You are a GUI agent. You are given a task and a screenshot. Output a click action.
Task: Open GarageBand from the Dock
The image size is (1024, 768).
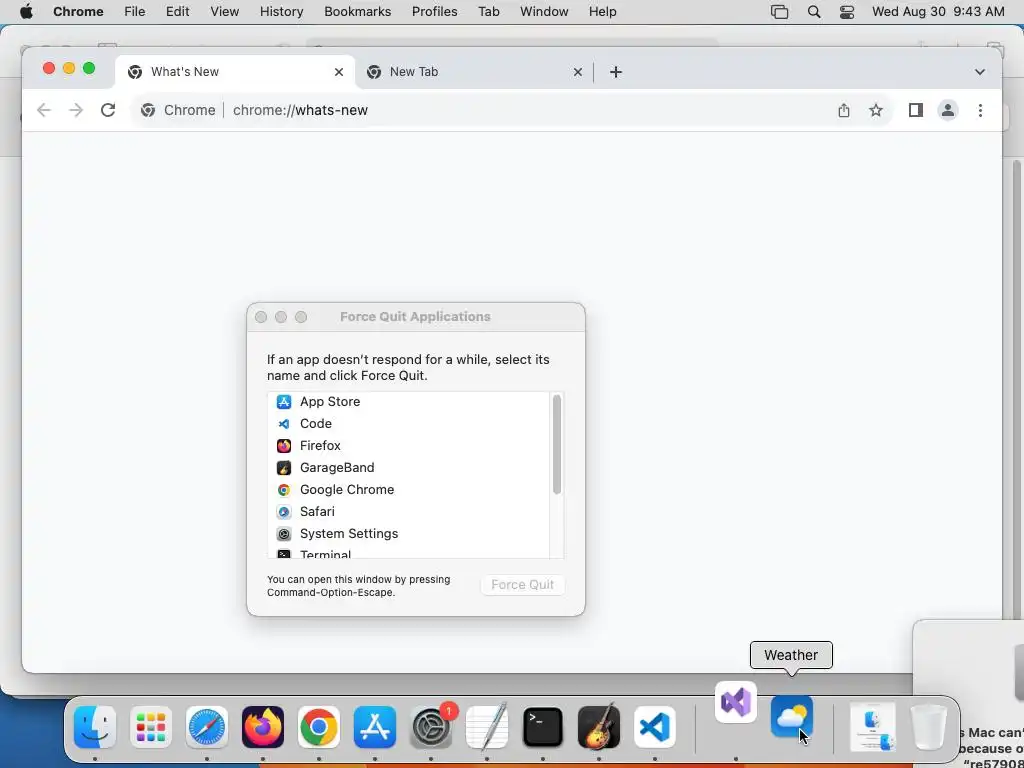[599, 727]
